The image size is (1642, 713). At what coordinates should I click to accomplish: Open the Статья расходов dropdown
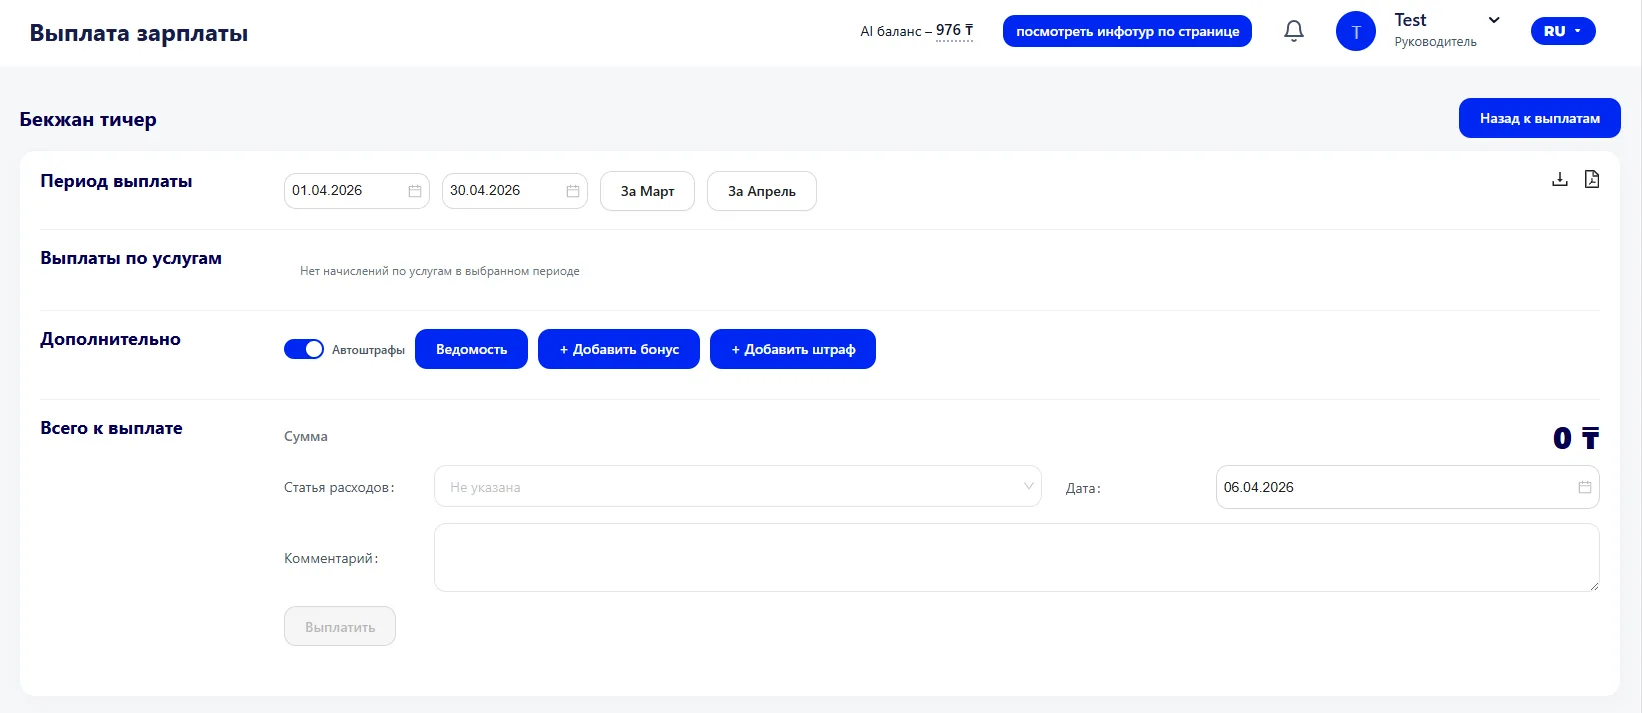(737, 487)
